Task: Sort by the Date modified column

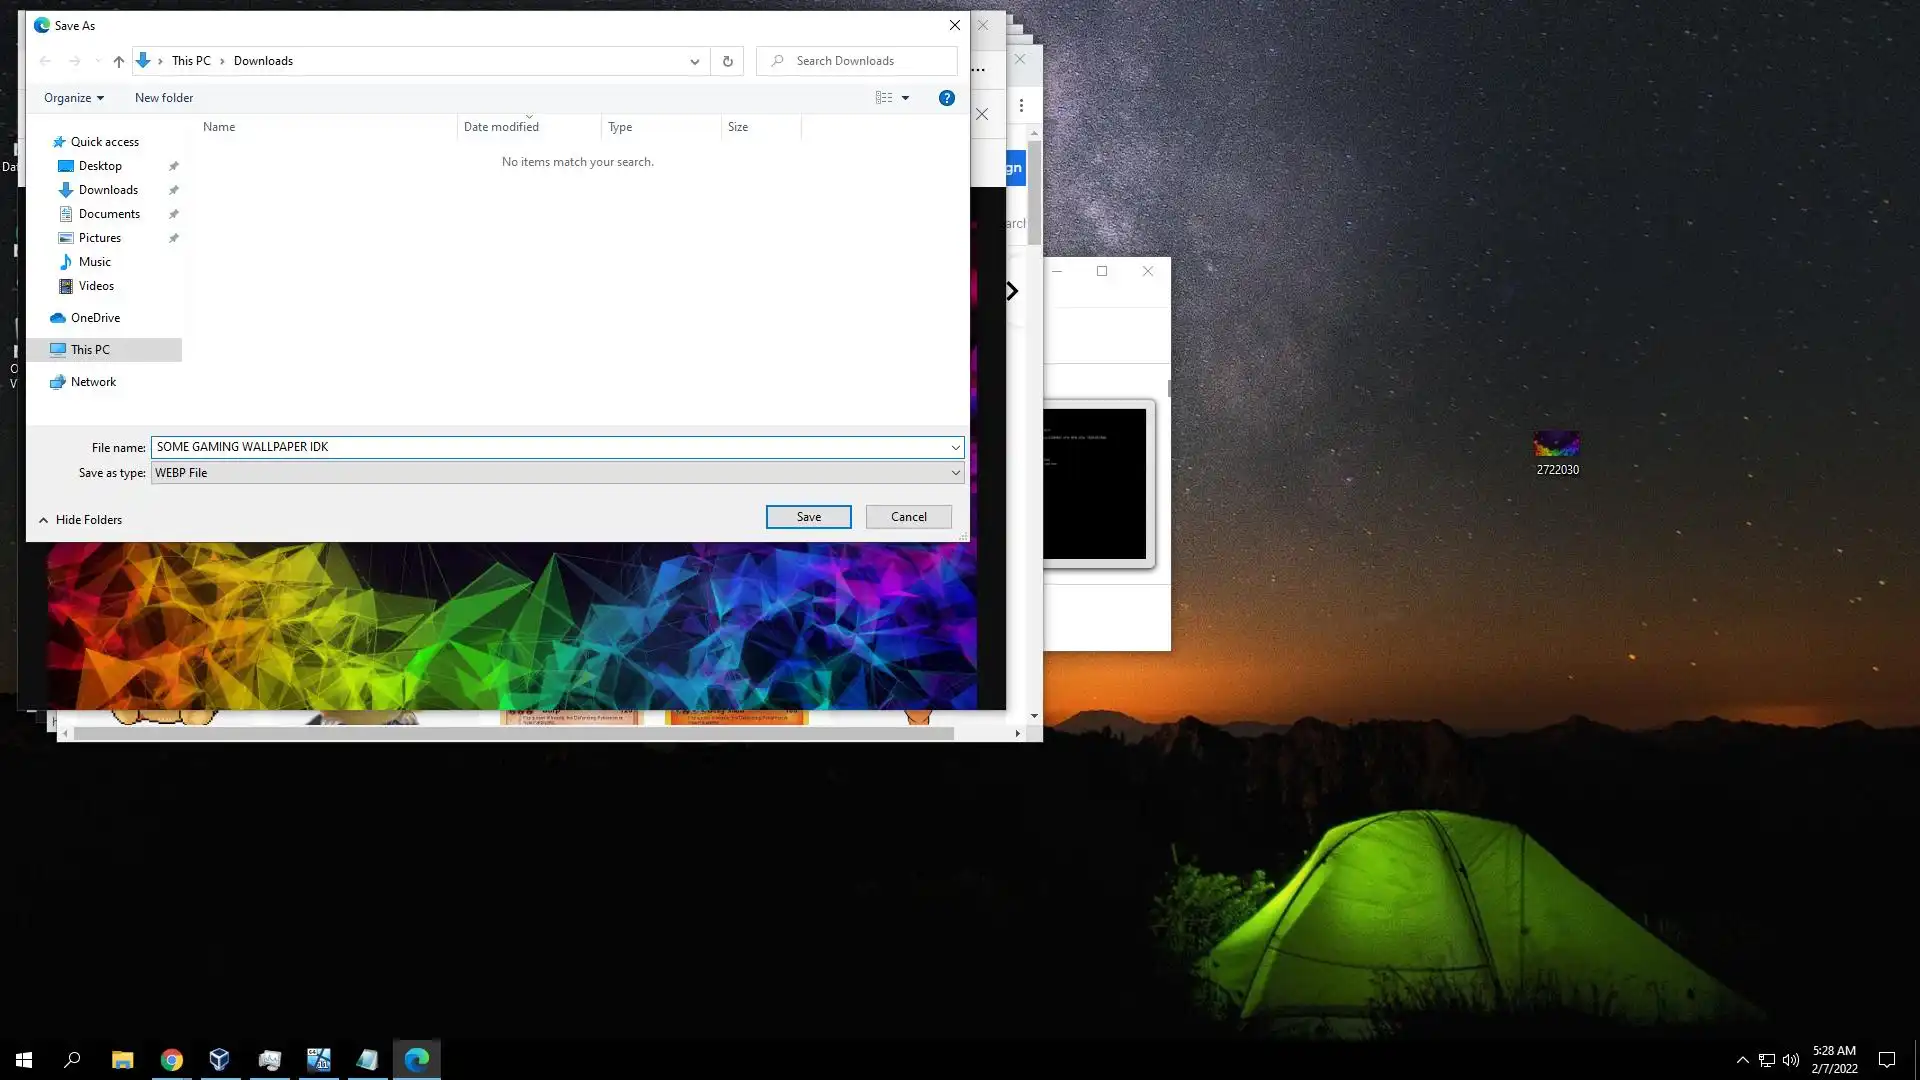Action: [x=501, y=127]
